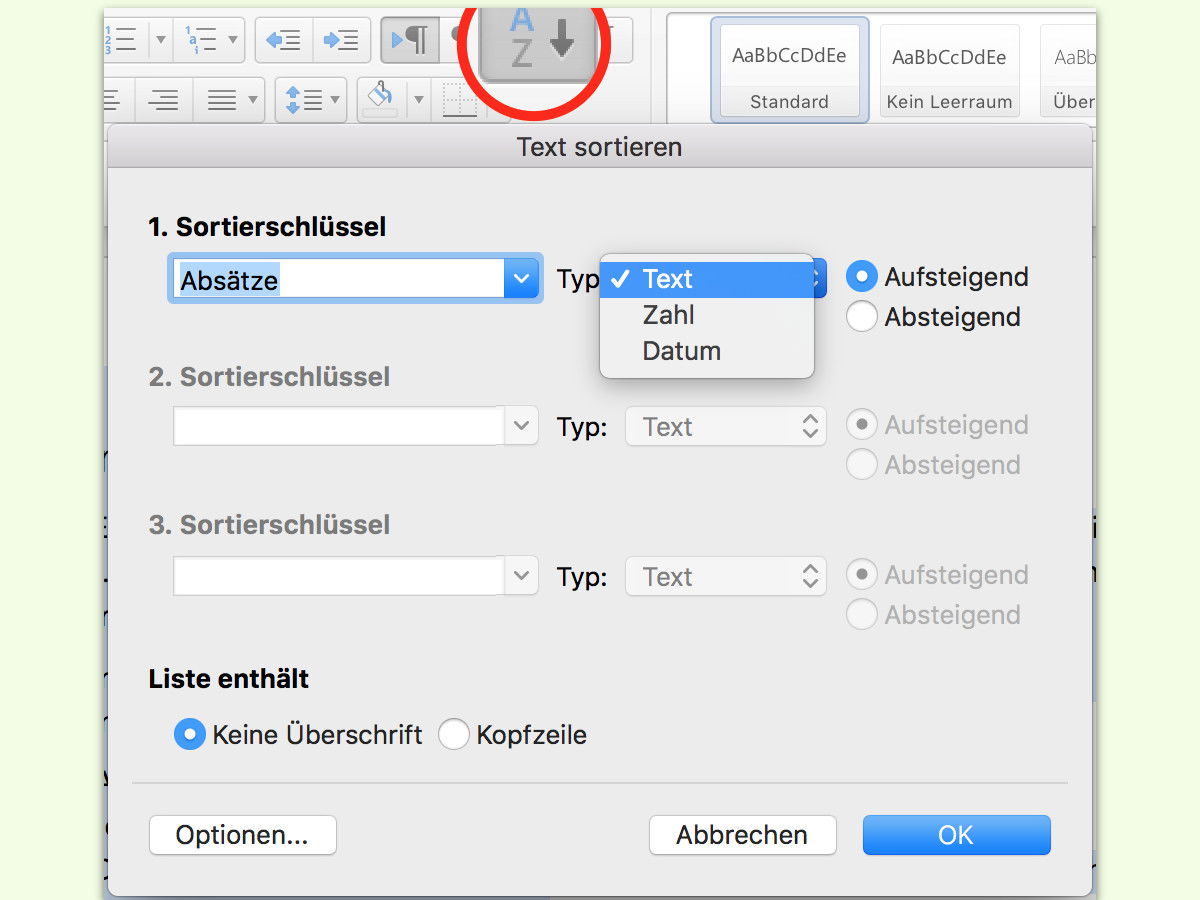Select Aufsteigend for first Sortierschlüssel
This screenshot has width=1200, height=900.
click(861, 276)
